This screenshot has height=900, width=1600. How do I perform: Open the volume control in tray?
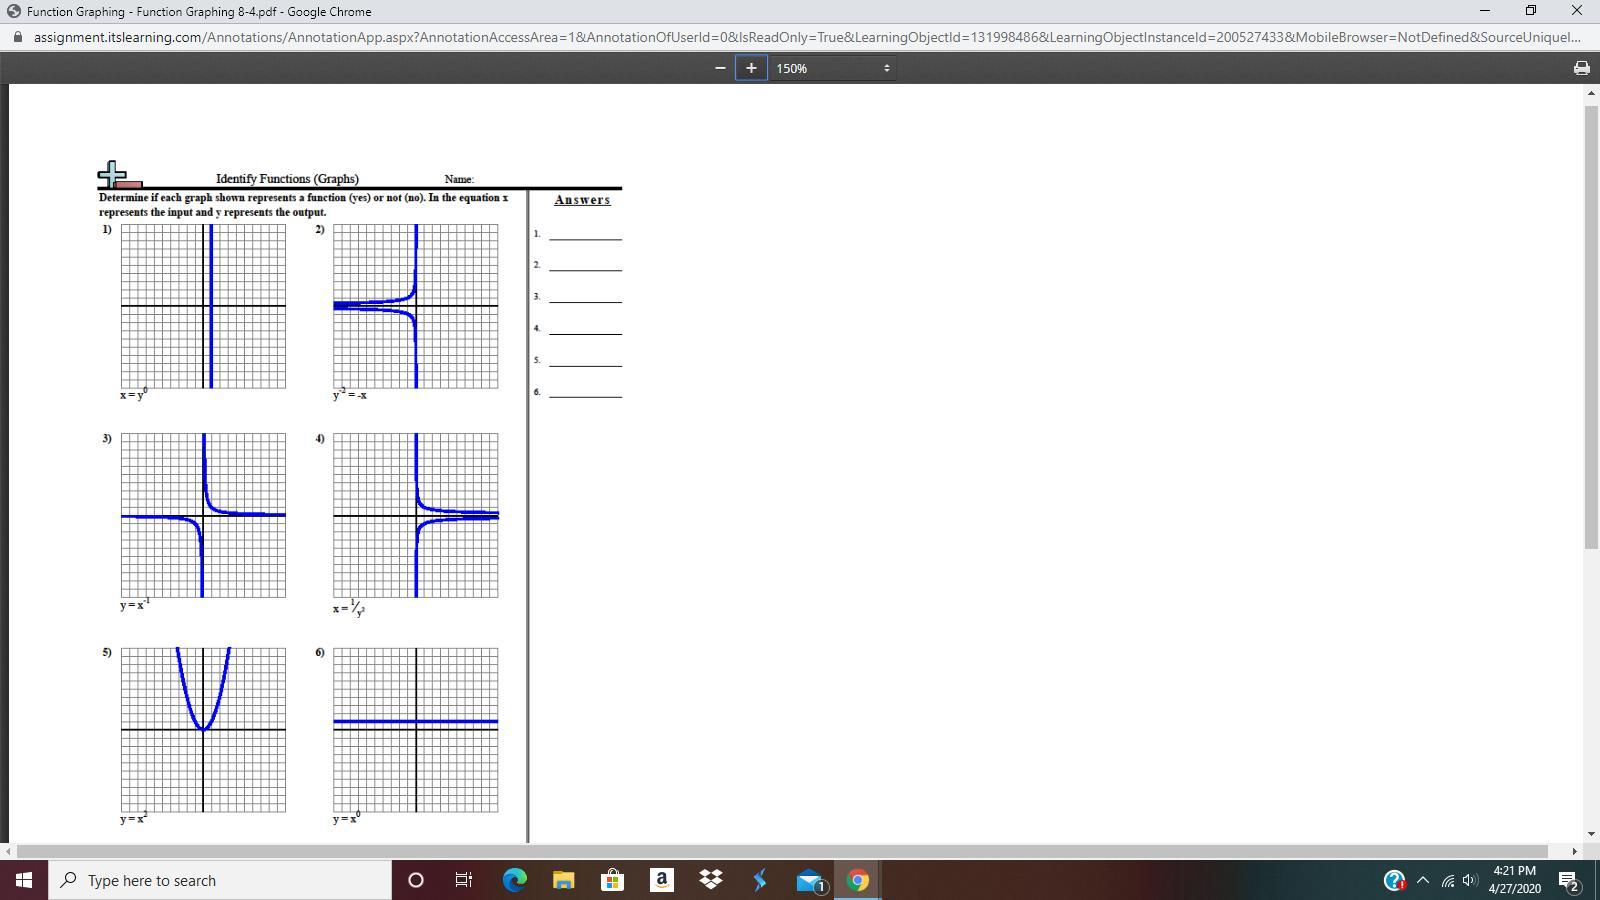[1469, 880]
